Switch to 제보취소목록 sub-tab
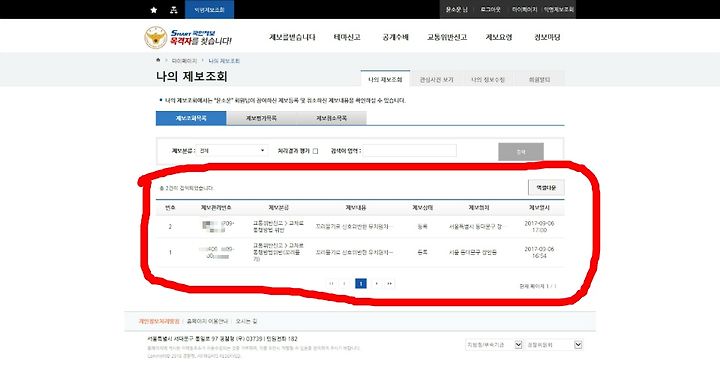 (332, 118)
